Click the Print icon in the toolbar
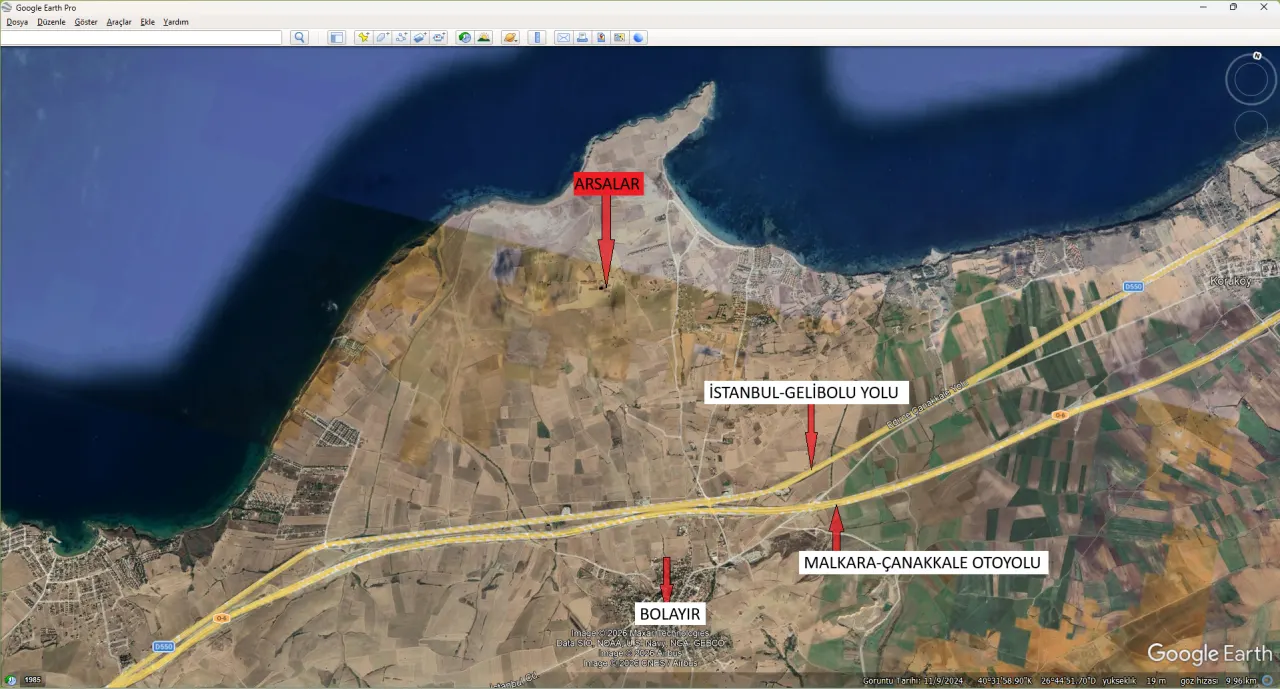The image size is (1280, 689). coord(582,38)
